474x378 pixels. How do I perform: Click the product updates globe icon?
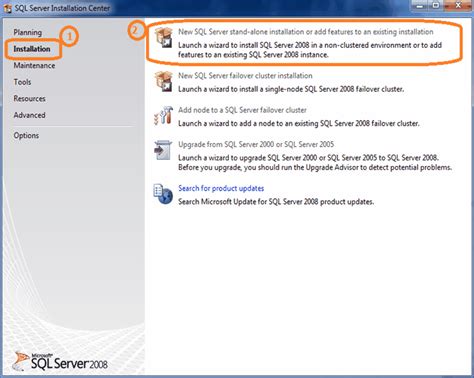163,194
